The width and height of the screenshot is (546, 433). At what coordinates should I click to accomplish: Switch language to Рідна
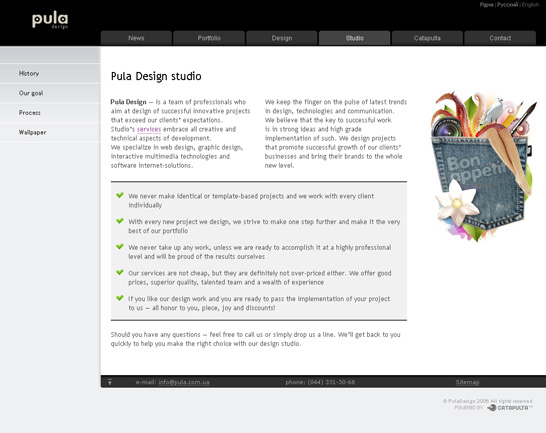coord(486,5)
